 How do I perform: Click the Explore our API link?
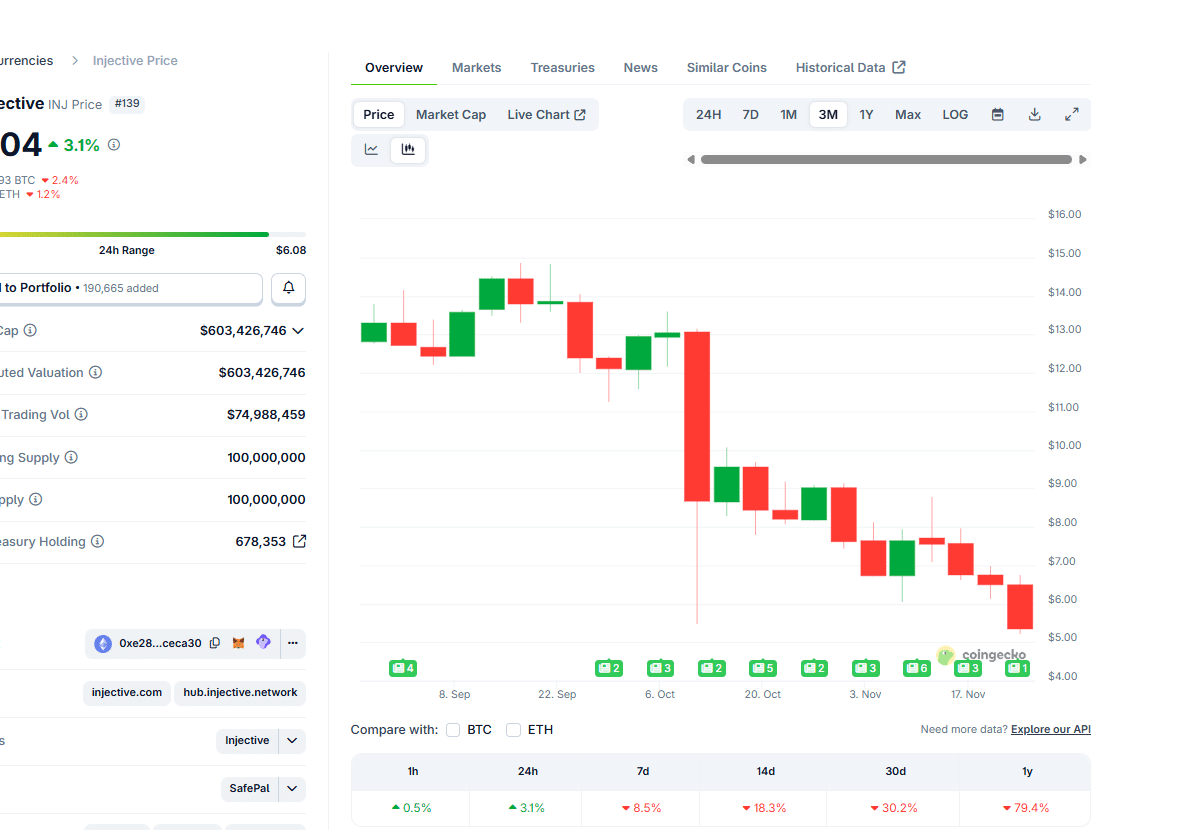coord(1050,730)
